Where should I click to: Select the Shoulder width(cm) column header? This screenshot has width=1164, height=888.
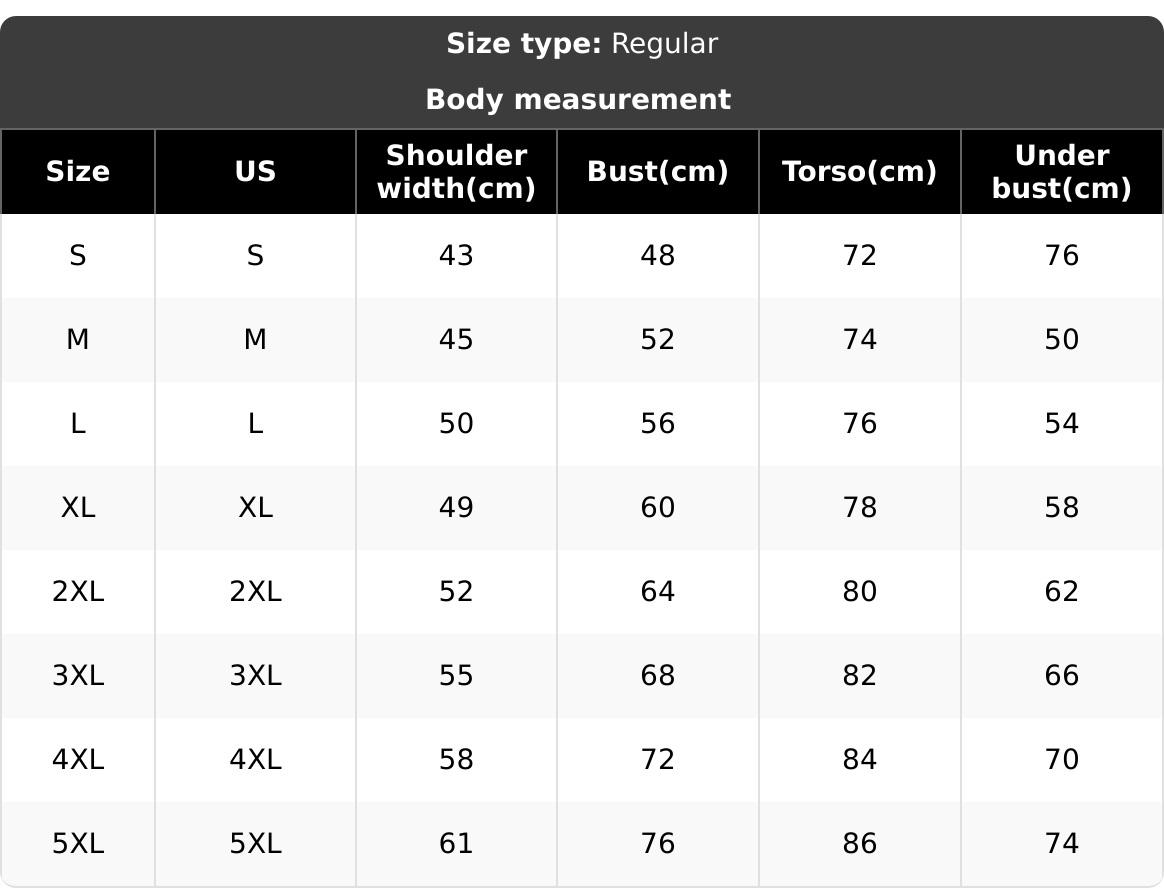(456, 172)
